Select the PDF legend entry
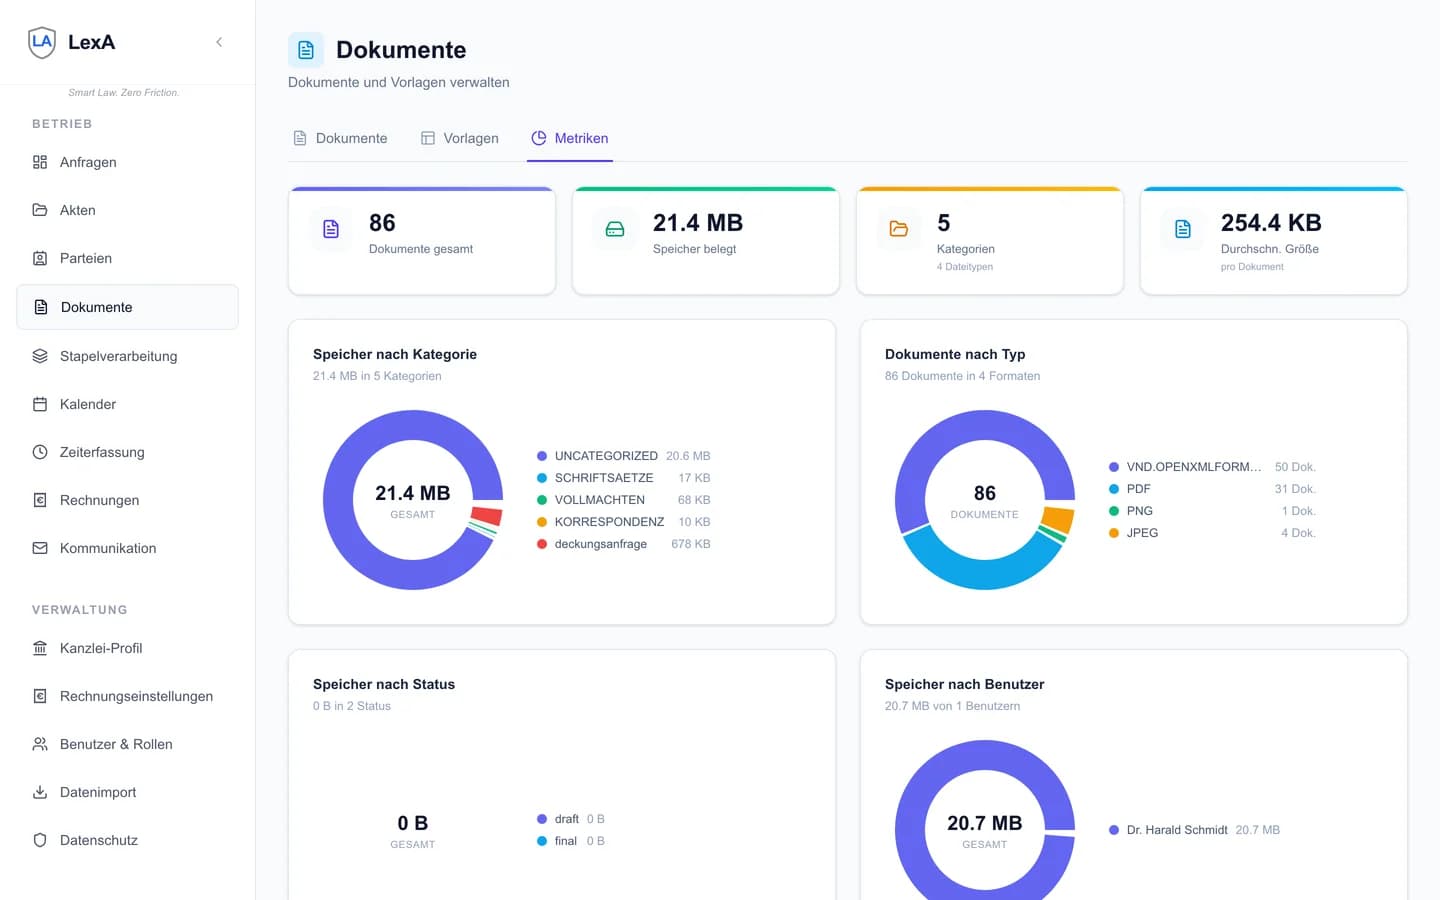The image size is (1440, 900). (1138, 489)
